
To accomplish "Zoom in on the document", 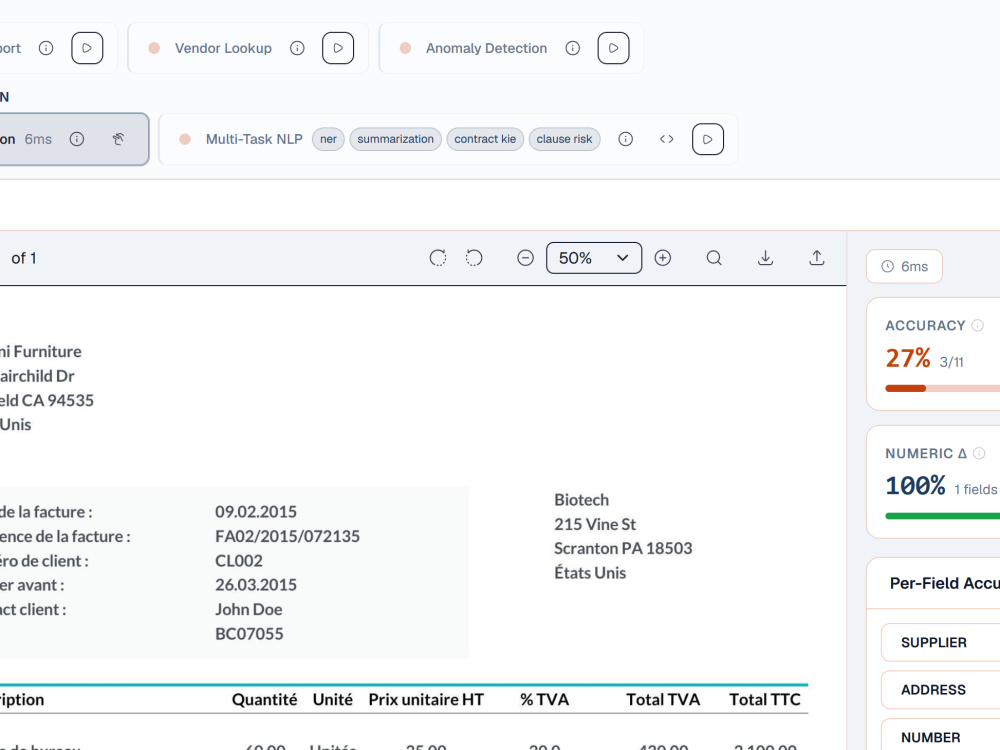I will pos(663,258).
